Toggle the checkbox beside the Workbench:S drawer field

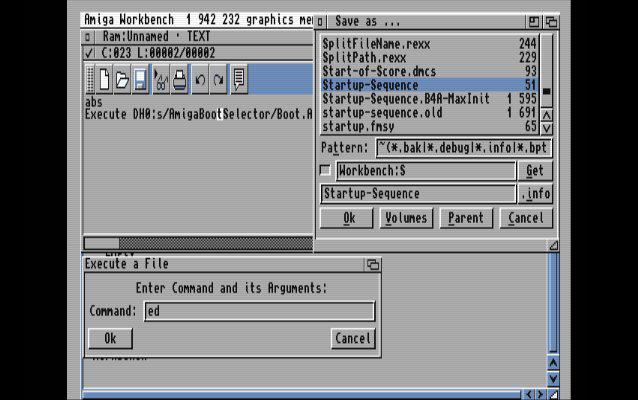pyautogui.click(x=325, y=170)
